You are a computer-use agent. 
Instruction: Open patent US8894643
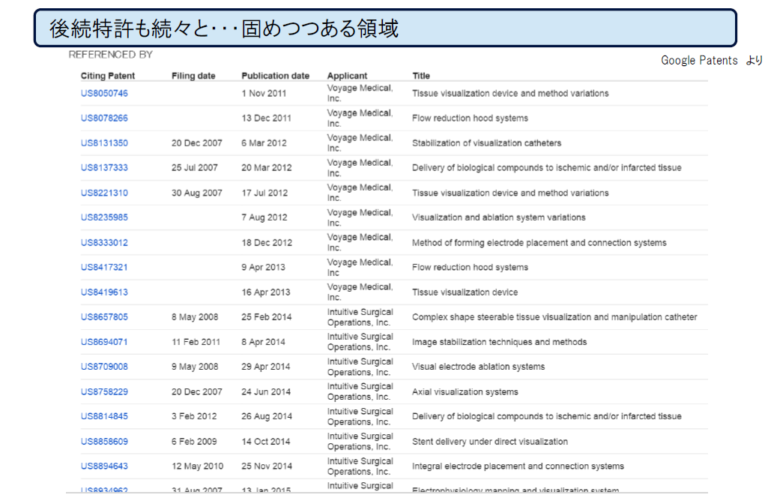tap(104, 466)
